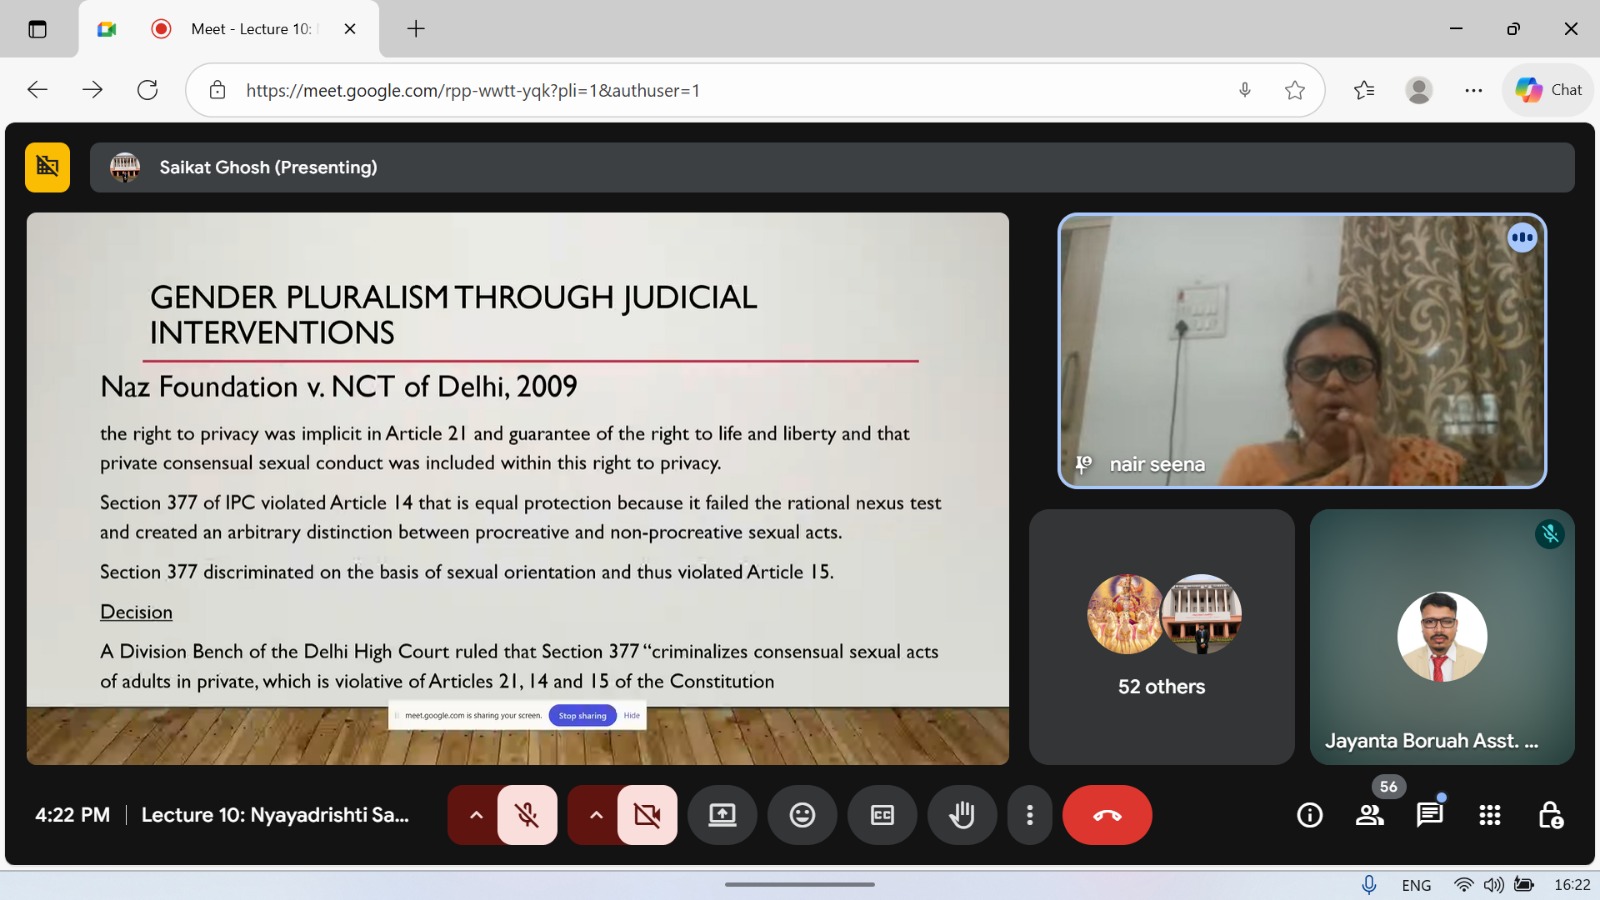This screenshot has height=900, width=1600.
Task: Expand the audio settings chevron
Action: [x=476, y=815]
